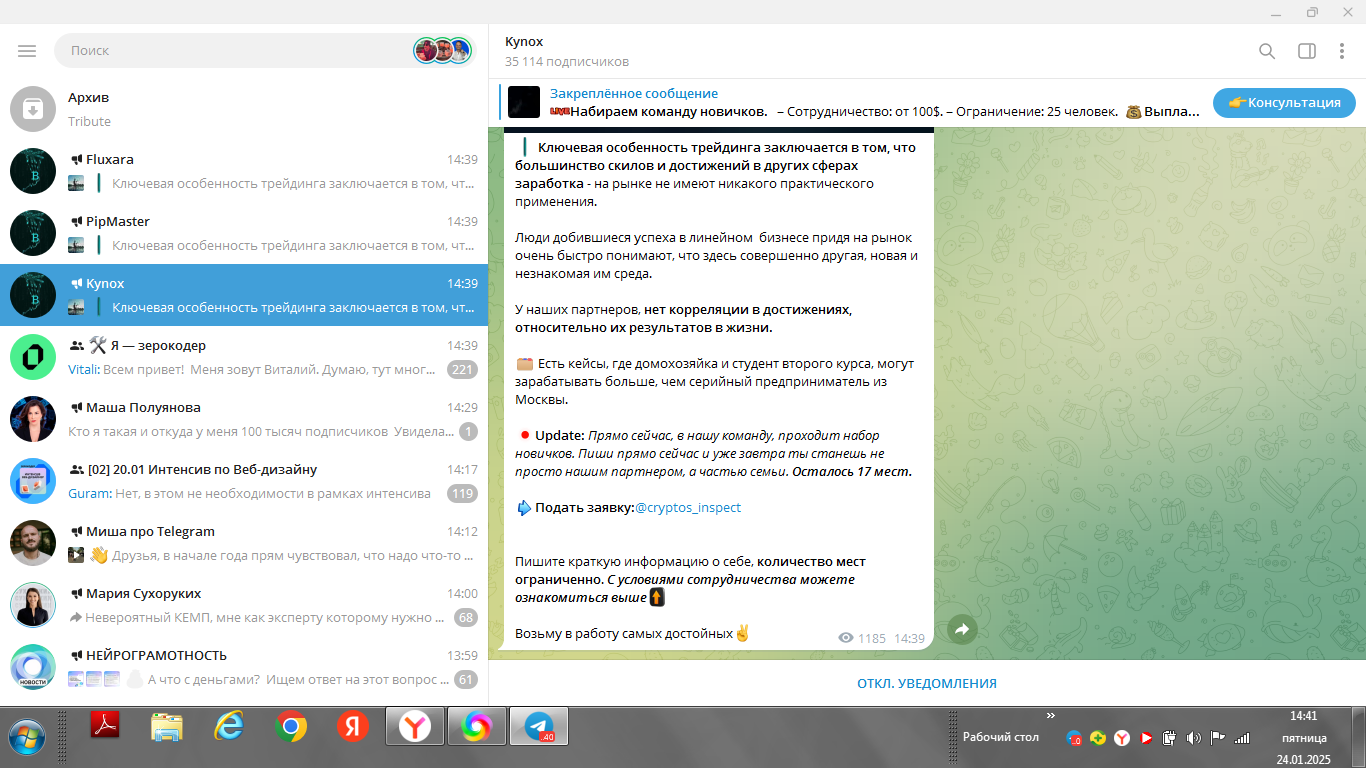Open Windows Explorer from taskbar
Viewport: 1366px width, 768px height.
coord(166,726)
